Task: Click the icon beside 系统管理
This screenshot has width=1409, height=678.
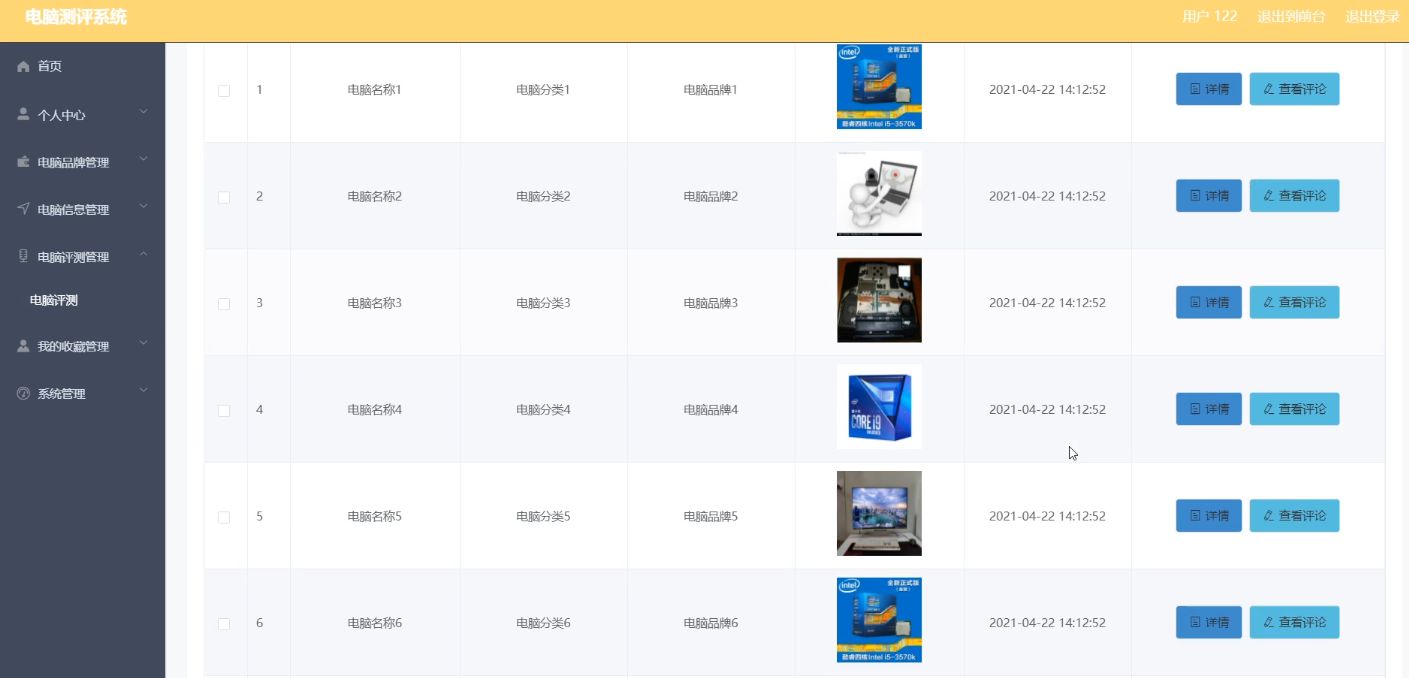Action: [x=24, y=393]
